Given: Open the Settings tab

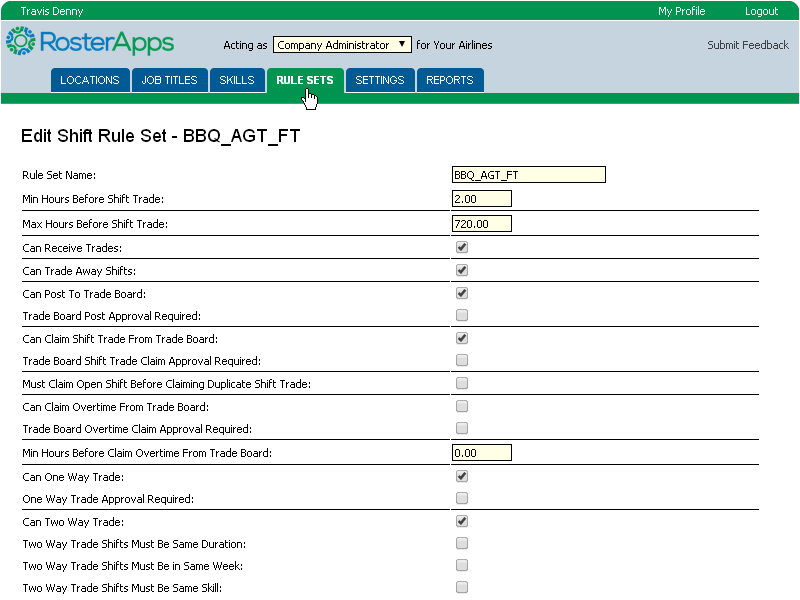Looking at the screenshot, I should (380, 80).
